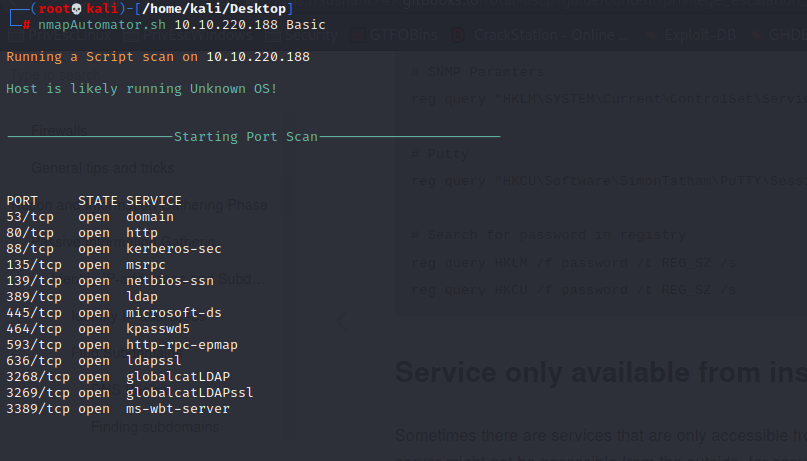The image size is (807, 461).
Task: Click the open state for 88/tcp row
Action: [94, 249]
